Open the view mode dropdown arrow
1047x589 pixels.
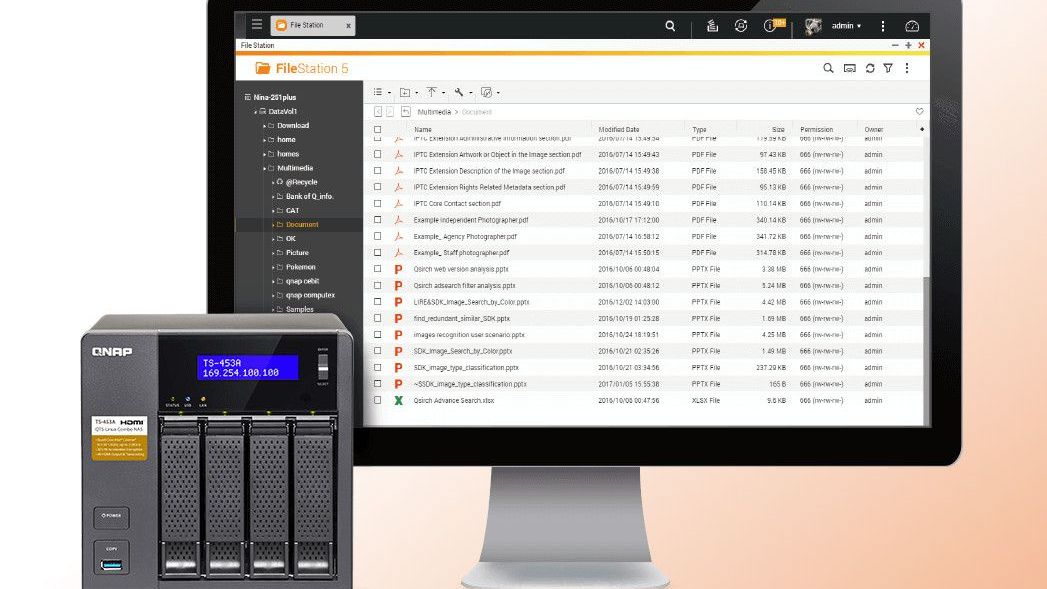pos(389,93)
